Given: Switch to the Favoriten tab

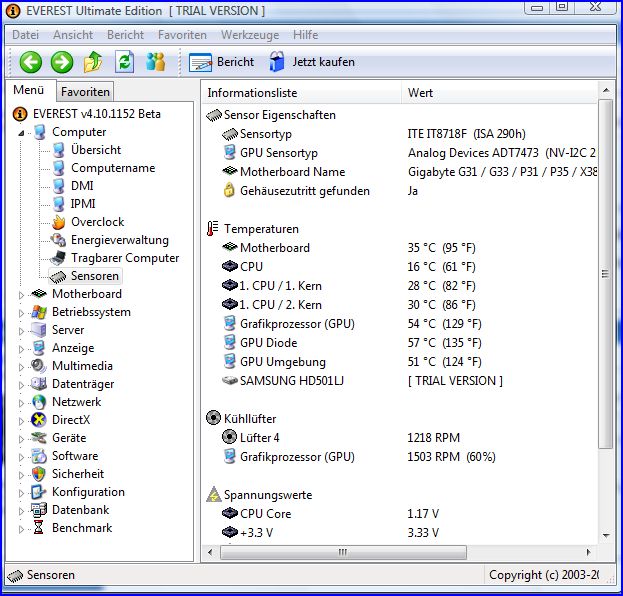Looking at the screenshot, I should 85,92.
